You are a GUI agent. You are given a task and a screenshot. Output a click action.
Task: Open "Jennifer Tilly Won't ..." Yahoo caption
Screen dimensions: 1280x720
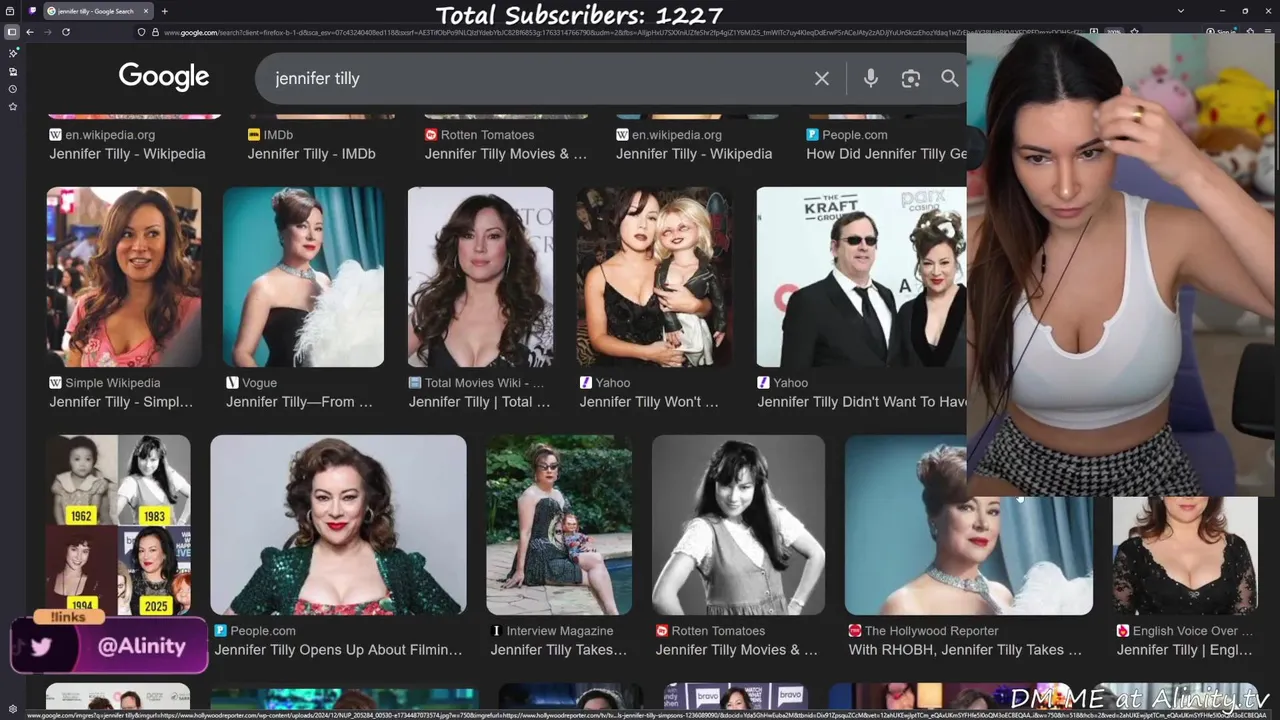649,402
